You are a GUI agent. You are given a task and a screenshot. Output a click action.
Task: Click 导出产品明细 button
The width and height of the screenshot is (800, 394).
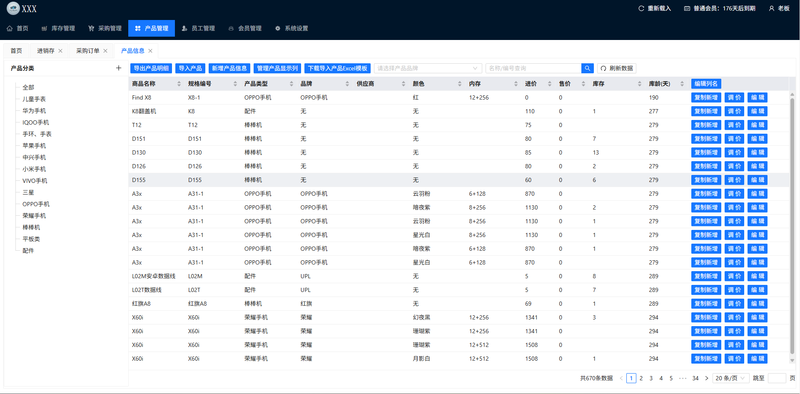point(151,68)
